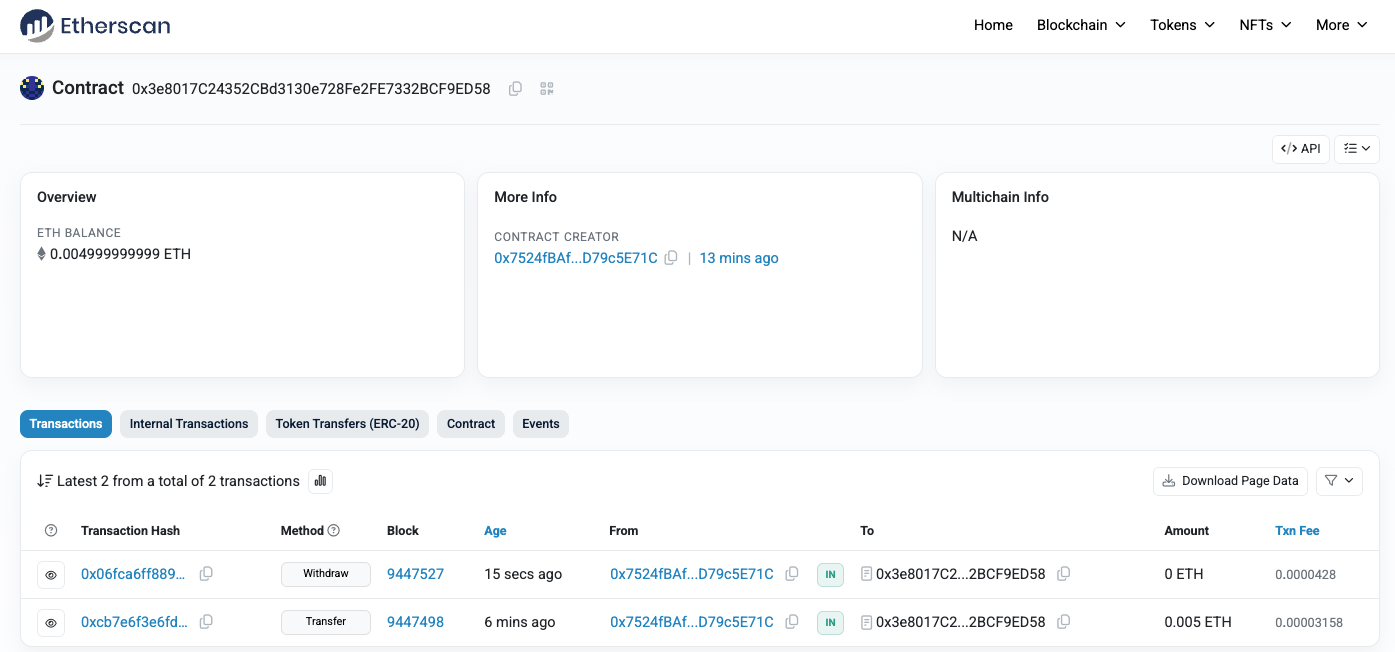Click contract file icon in Withdraw row
Image resolution: width=1395 pixels, height=652 pixels.
click(866, 574)
